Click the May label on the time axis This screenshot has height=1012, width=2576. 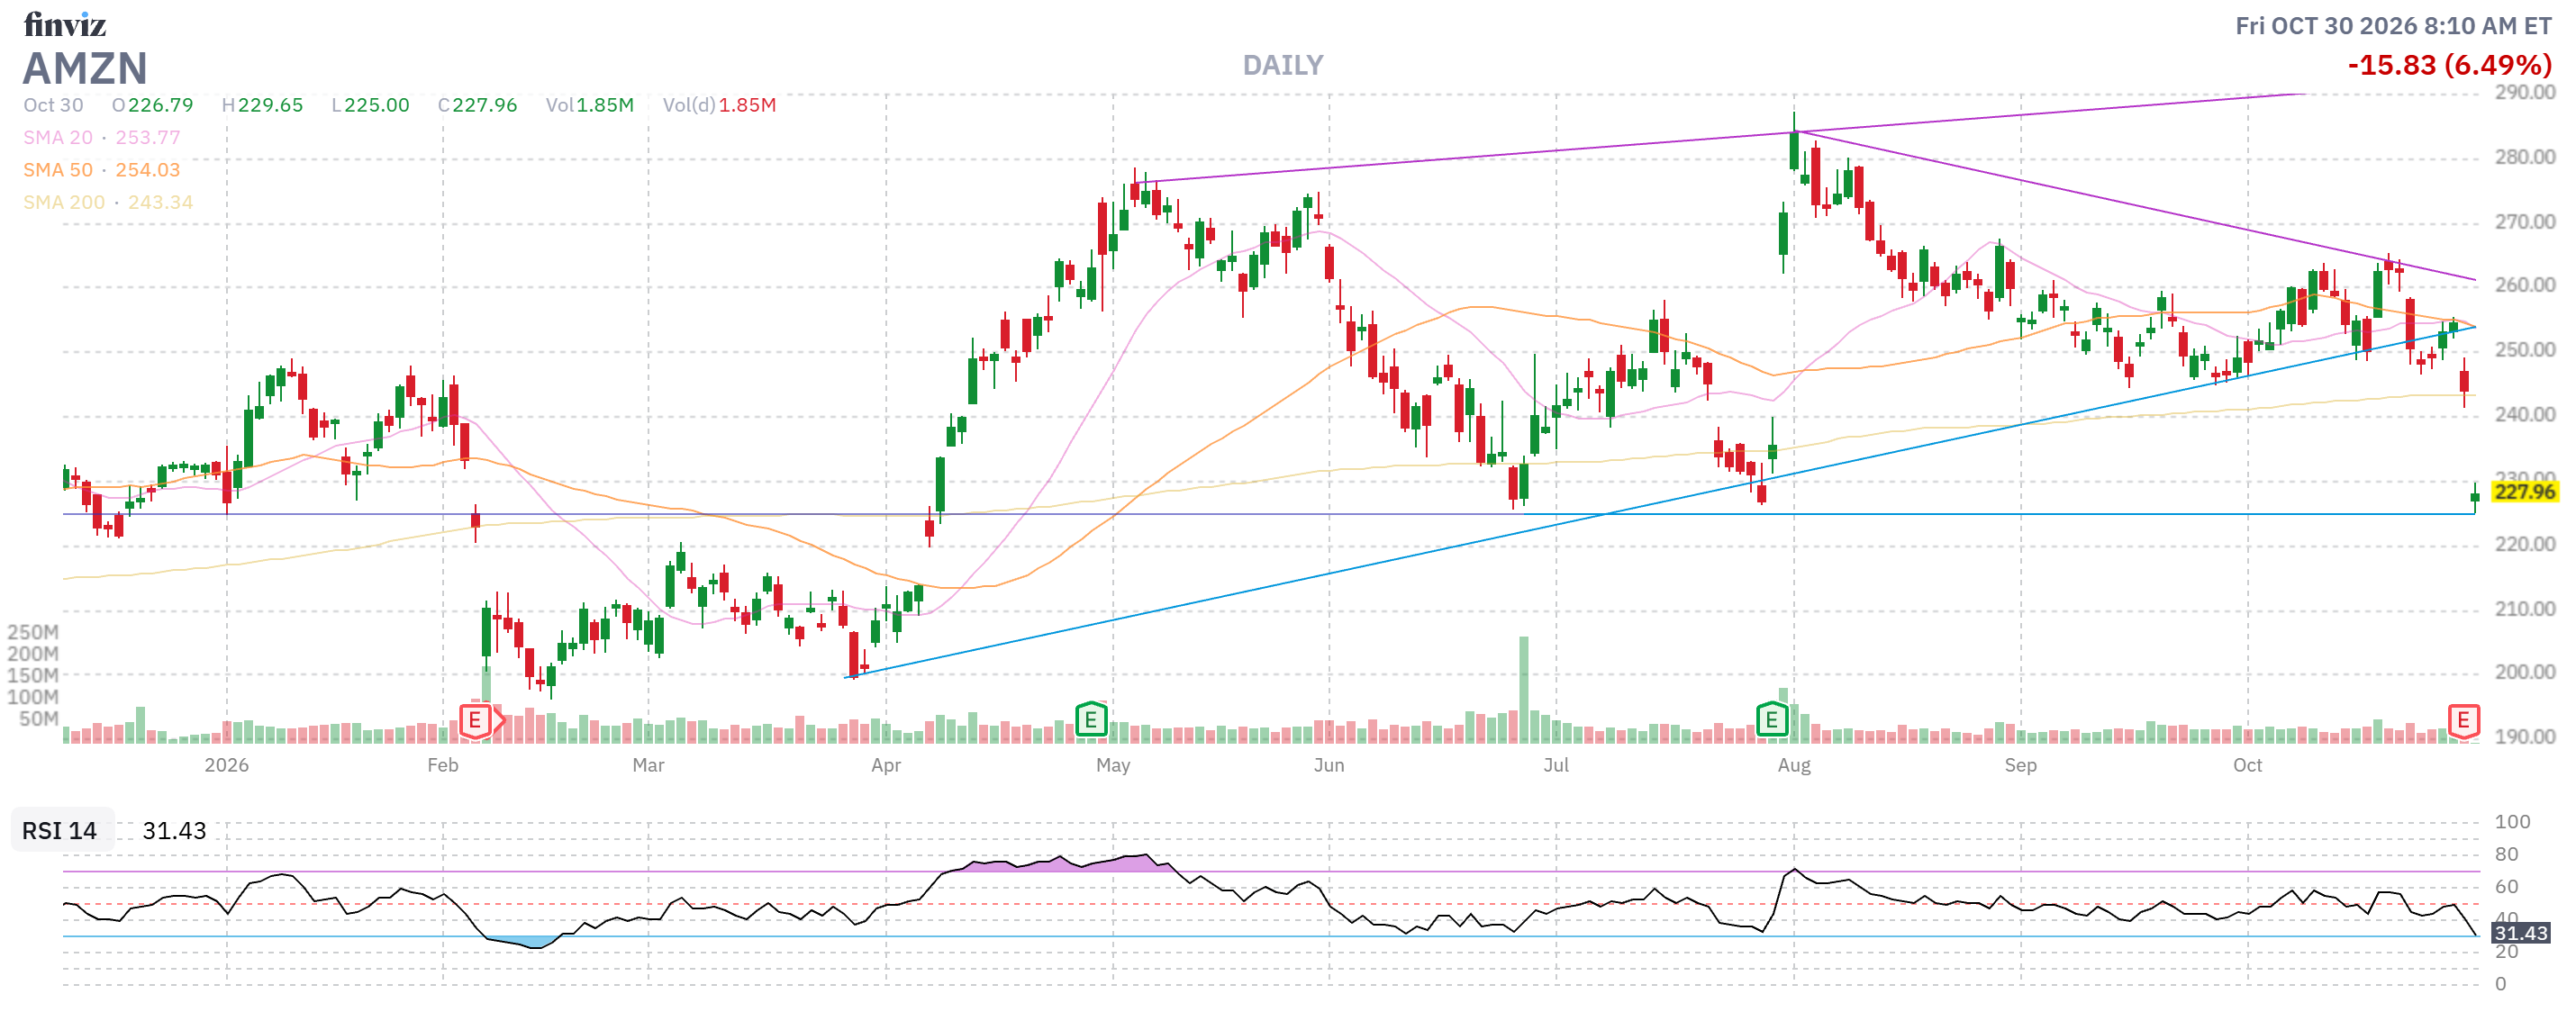[x=1113, y=765]
